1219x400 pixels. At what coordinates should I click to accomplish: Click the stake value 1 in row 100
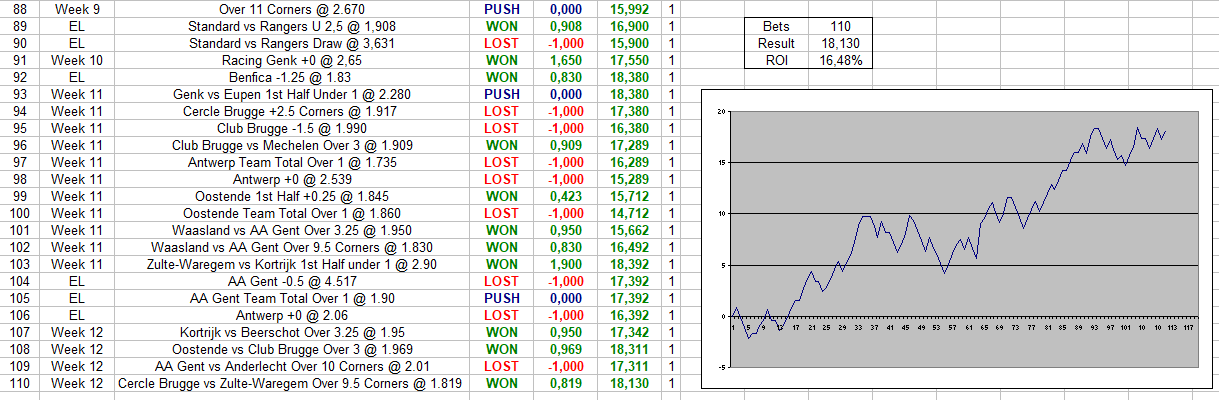click(x=671, y=213)
